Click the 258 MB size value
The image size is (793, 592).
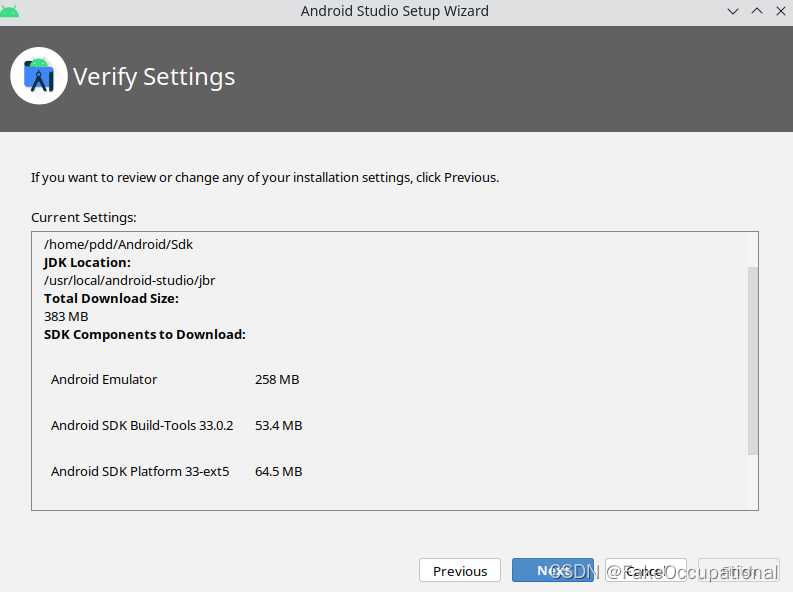point(277,379)
